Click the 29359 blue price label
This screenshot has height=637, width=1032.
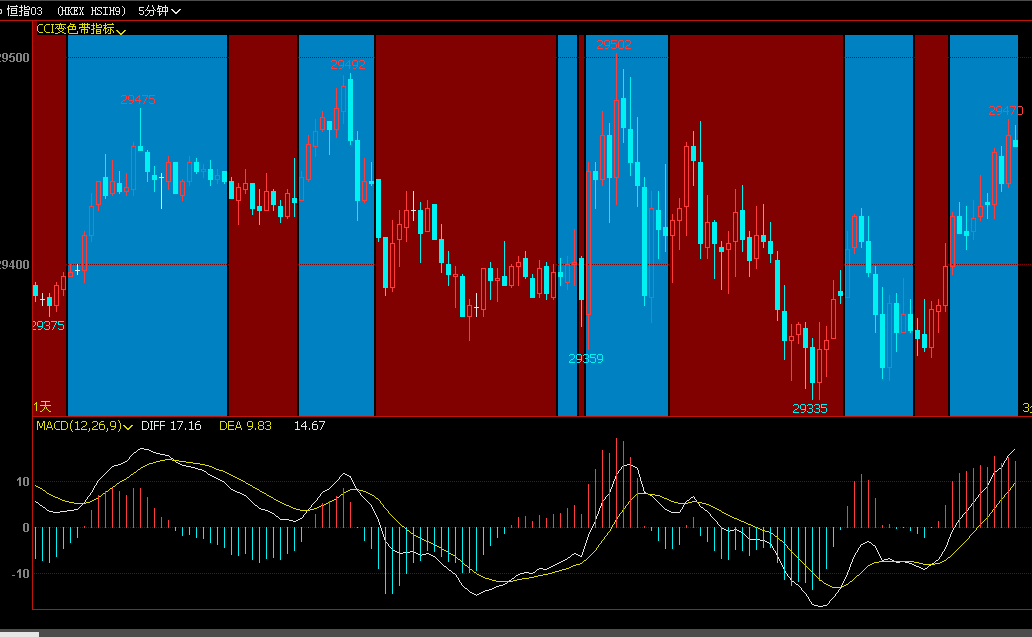click(x=586, y=358)
